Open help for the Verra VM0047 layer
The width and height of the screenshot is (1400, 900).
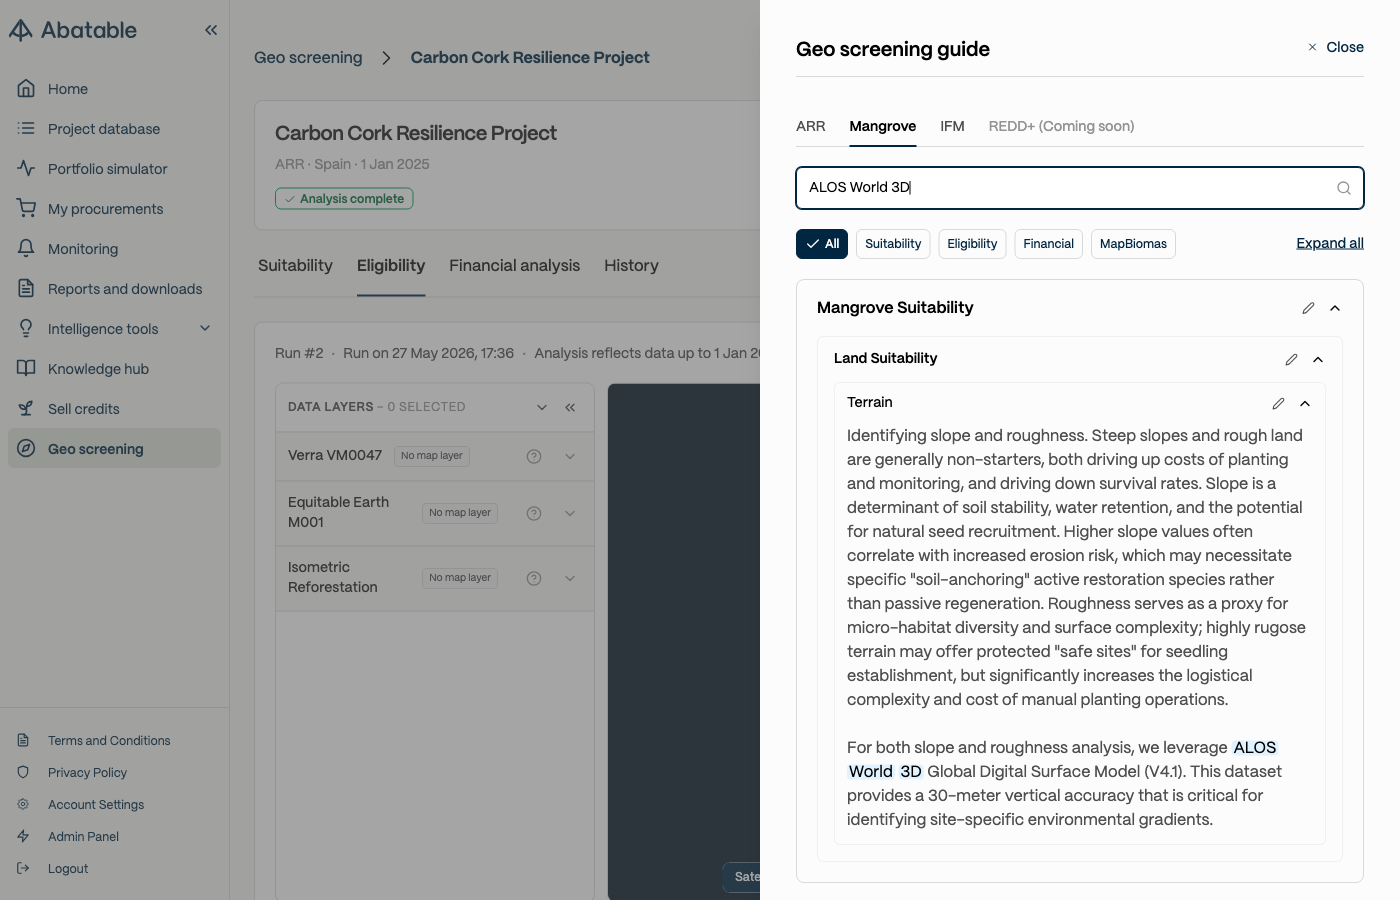pos(534,456)
